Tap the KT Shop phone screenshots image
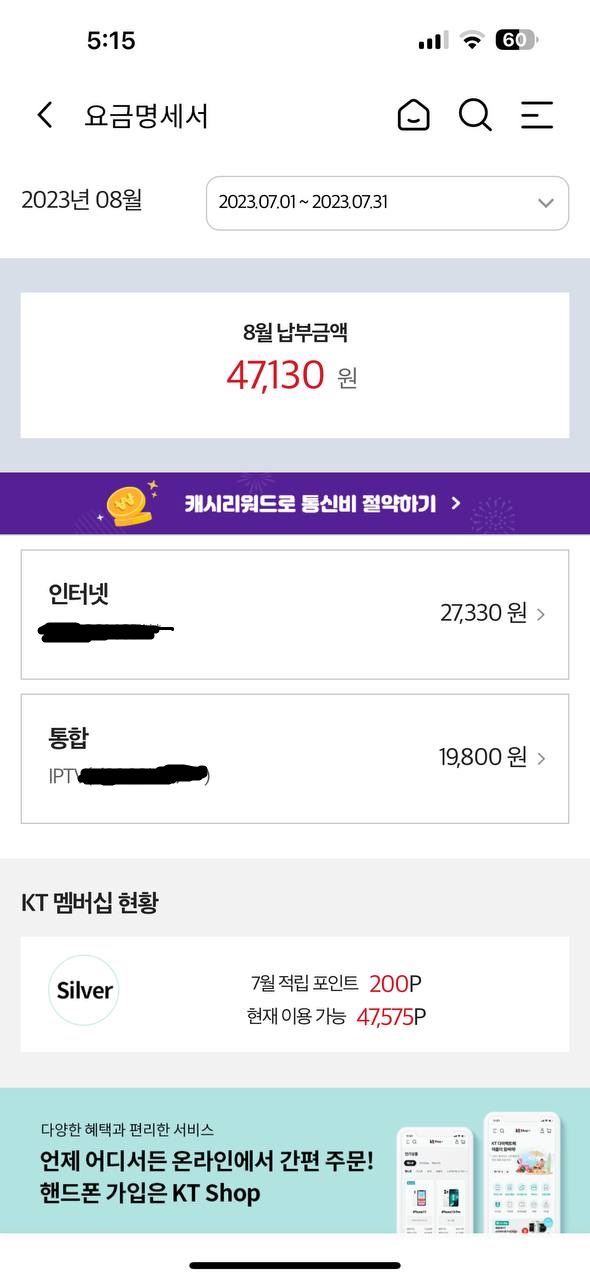 tap(480, 1172)
